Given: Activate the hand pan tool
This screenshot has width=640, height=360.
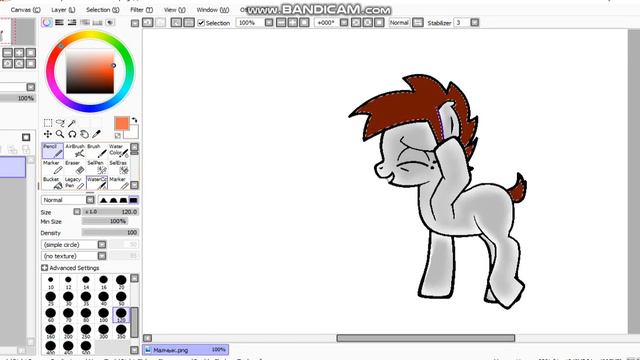Looking at the screenshot, I should pyautogui.click(x=84, y=134).
